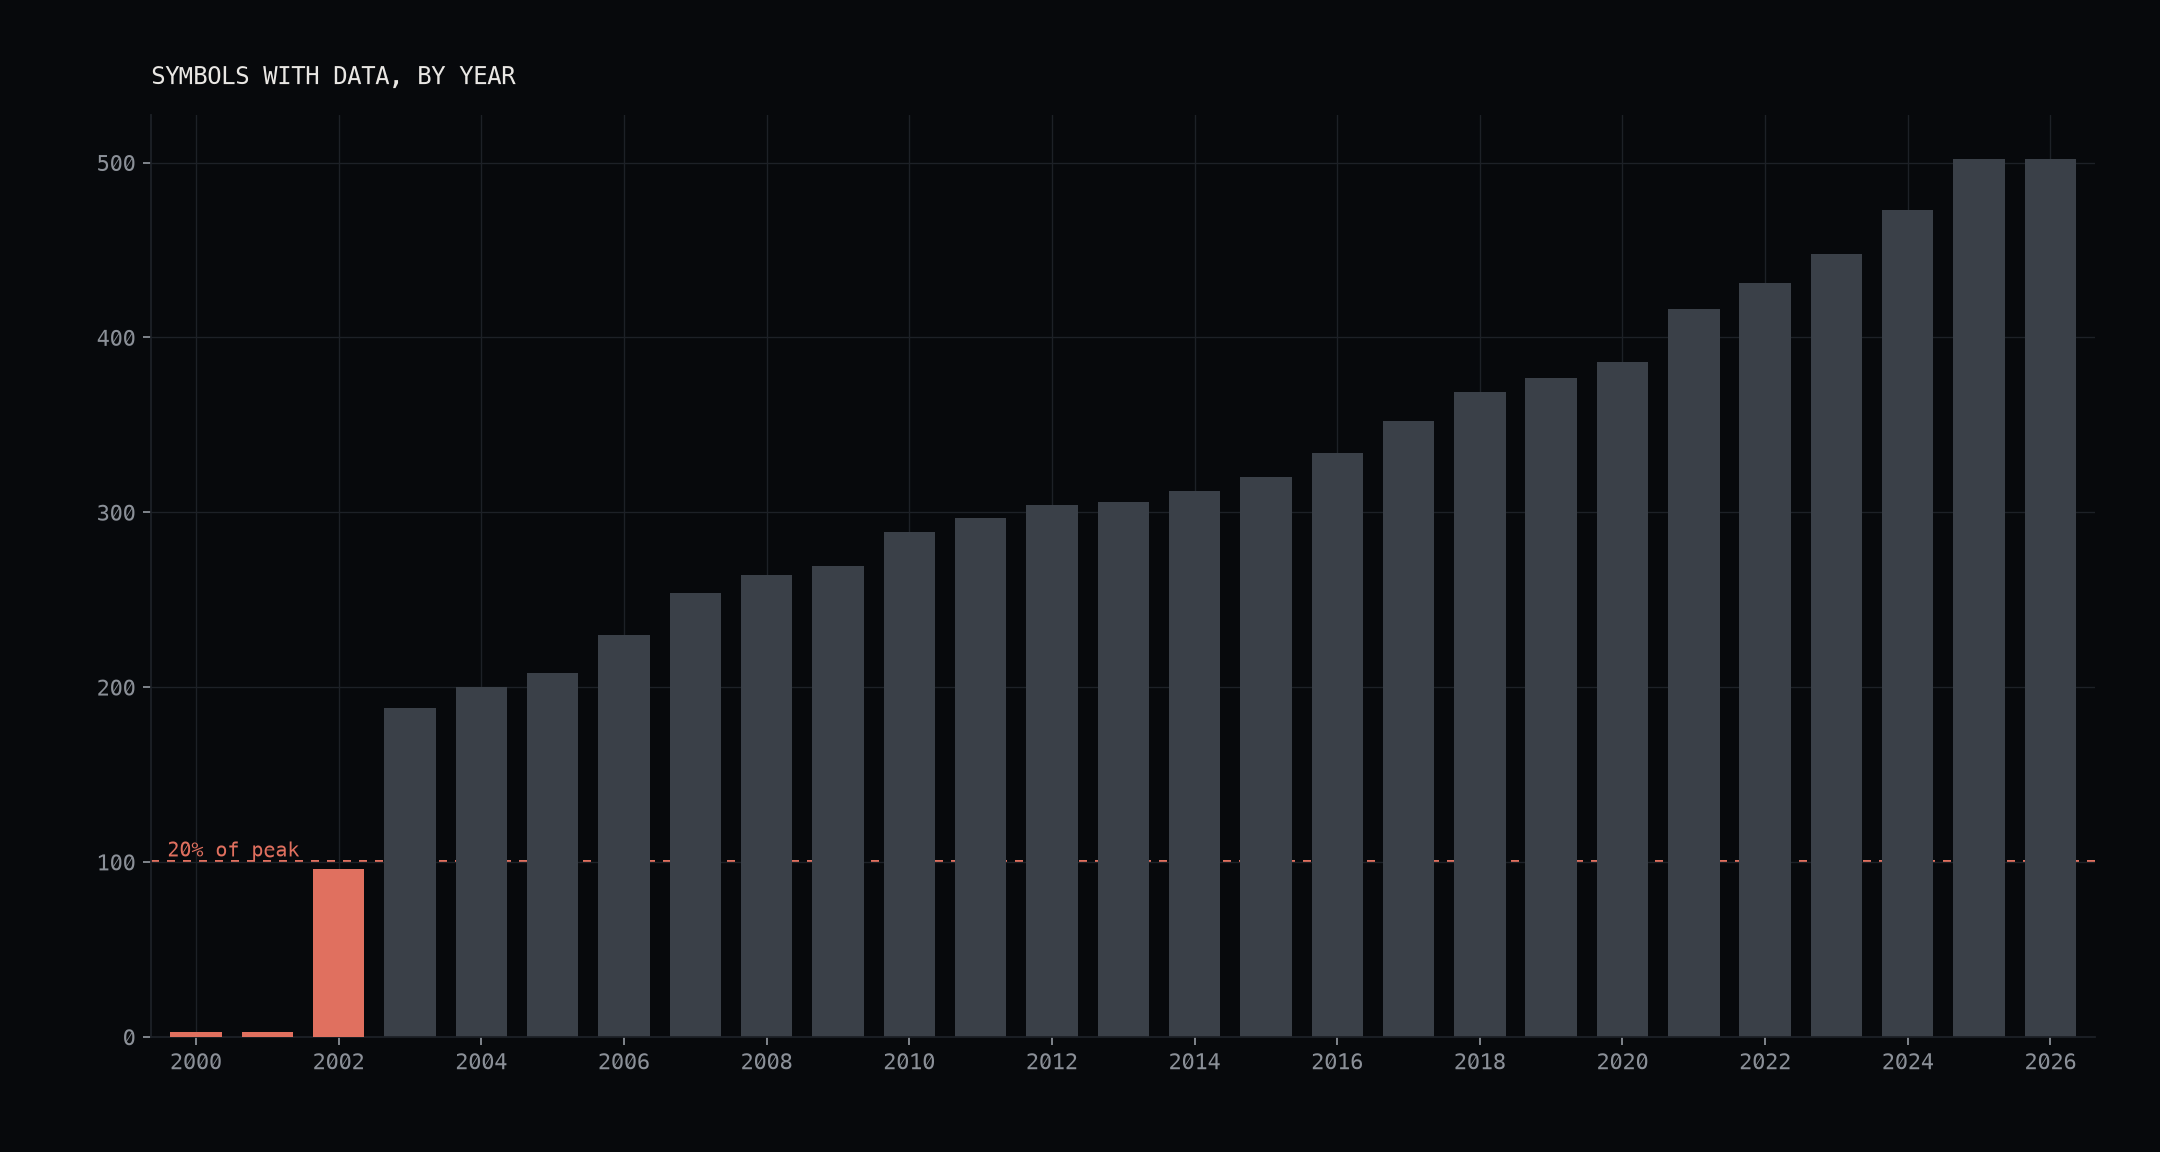Click the 2013 bar
This screenshot has width=2160, height=1152.
click(x=1123, y=769)
